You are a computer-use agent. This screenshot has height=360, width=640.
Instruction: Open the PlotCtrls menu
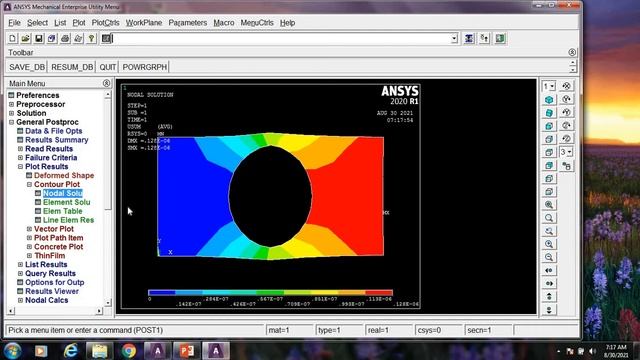(105, 23)
